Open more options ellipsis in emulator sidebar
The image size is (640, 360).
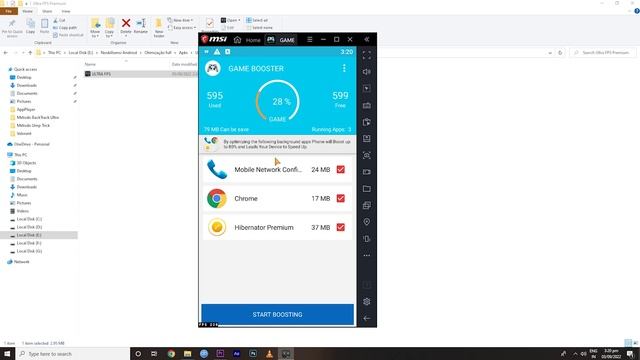367,256
